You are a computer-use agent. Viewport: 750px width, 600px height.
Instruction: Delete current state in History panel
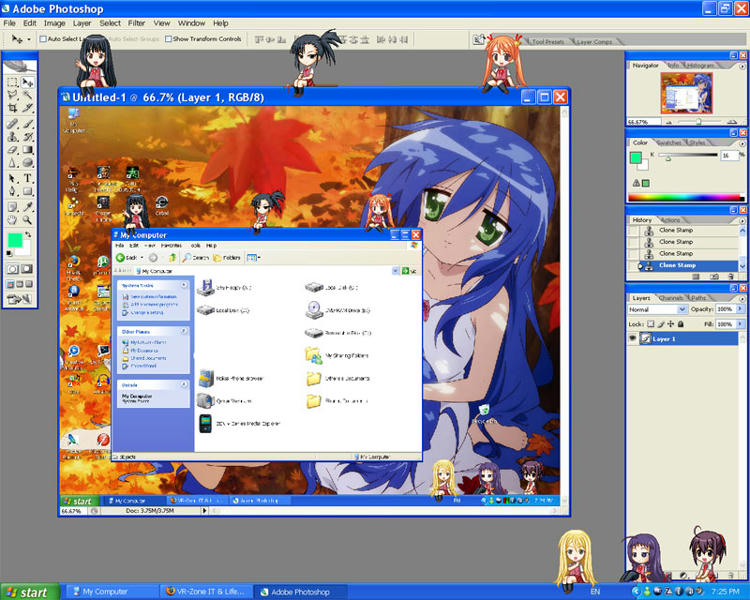coord(730,277)
